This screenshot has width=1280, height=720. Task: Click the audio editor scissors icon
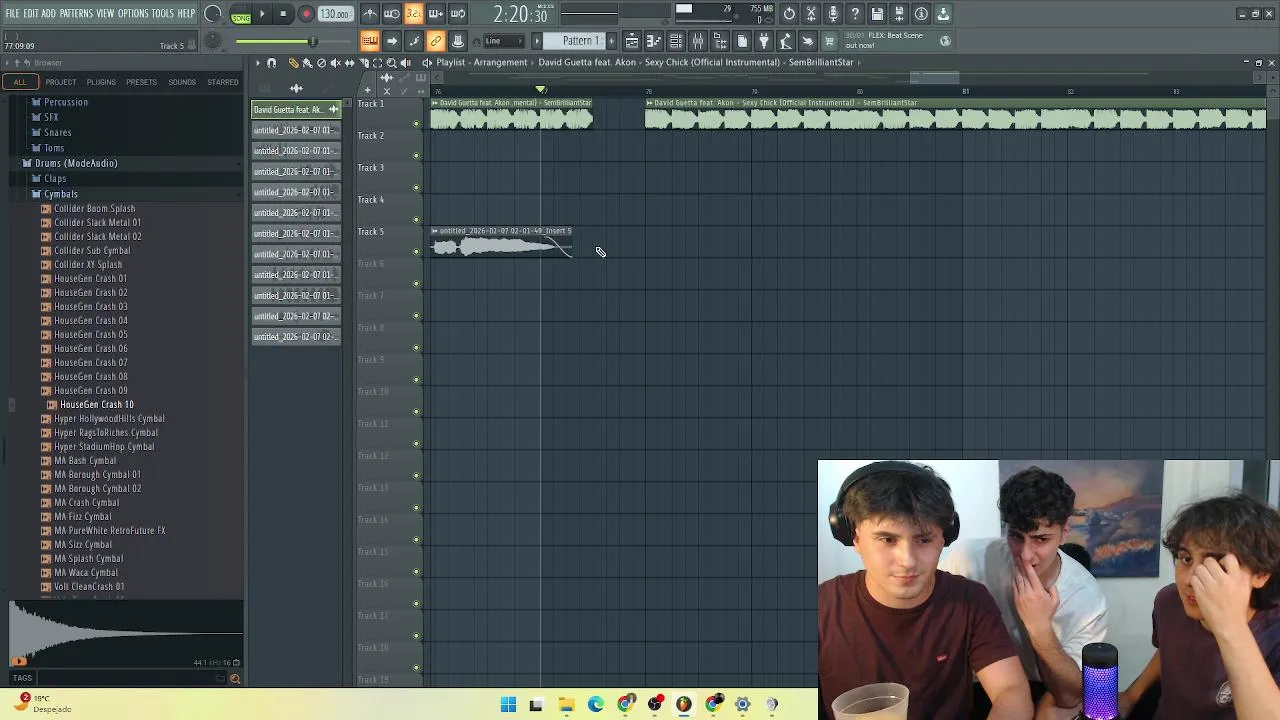tap(811, 14)
